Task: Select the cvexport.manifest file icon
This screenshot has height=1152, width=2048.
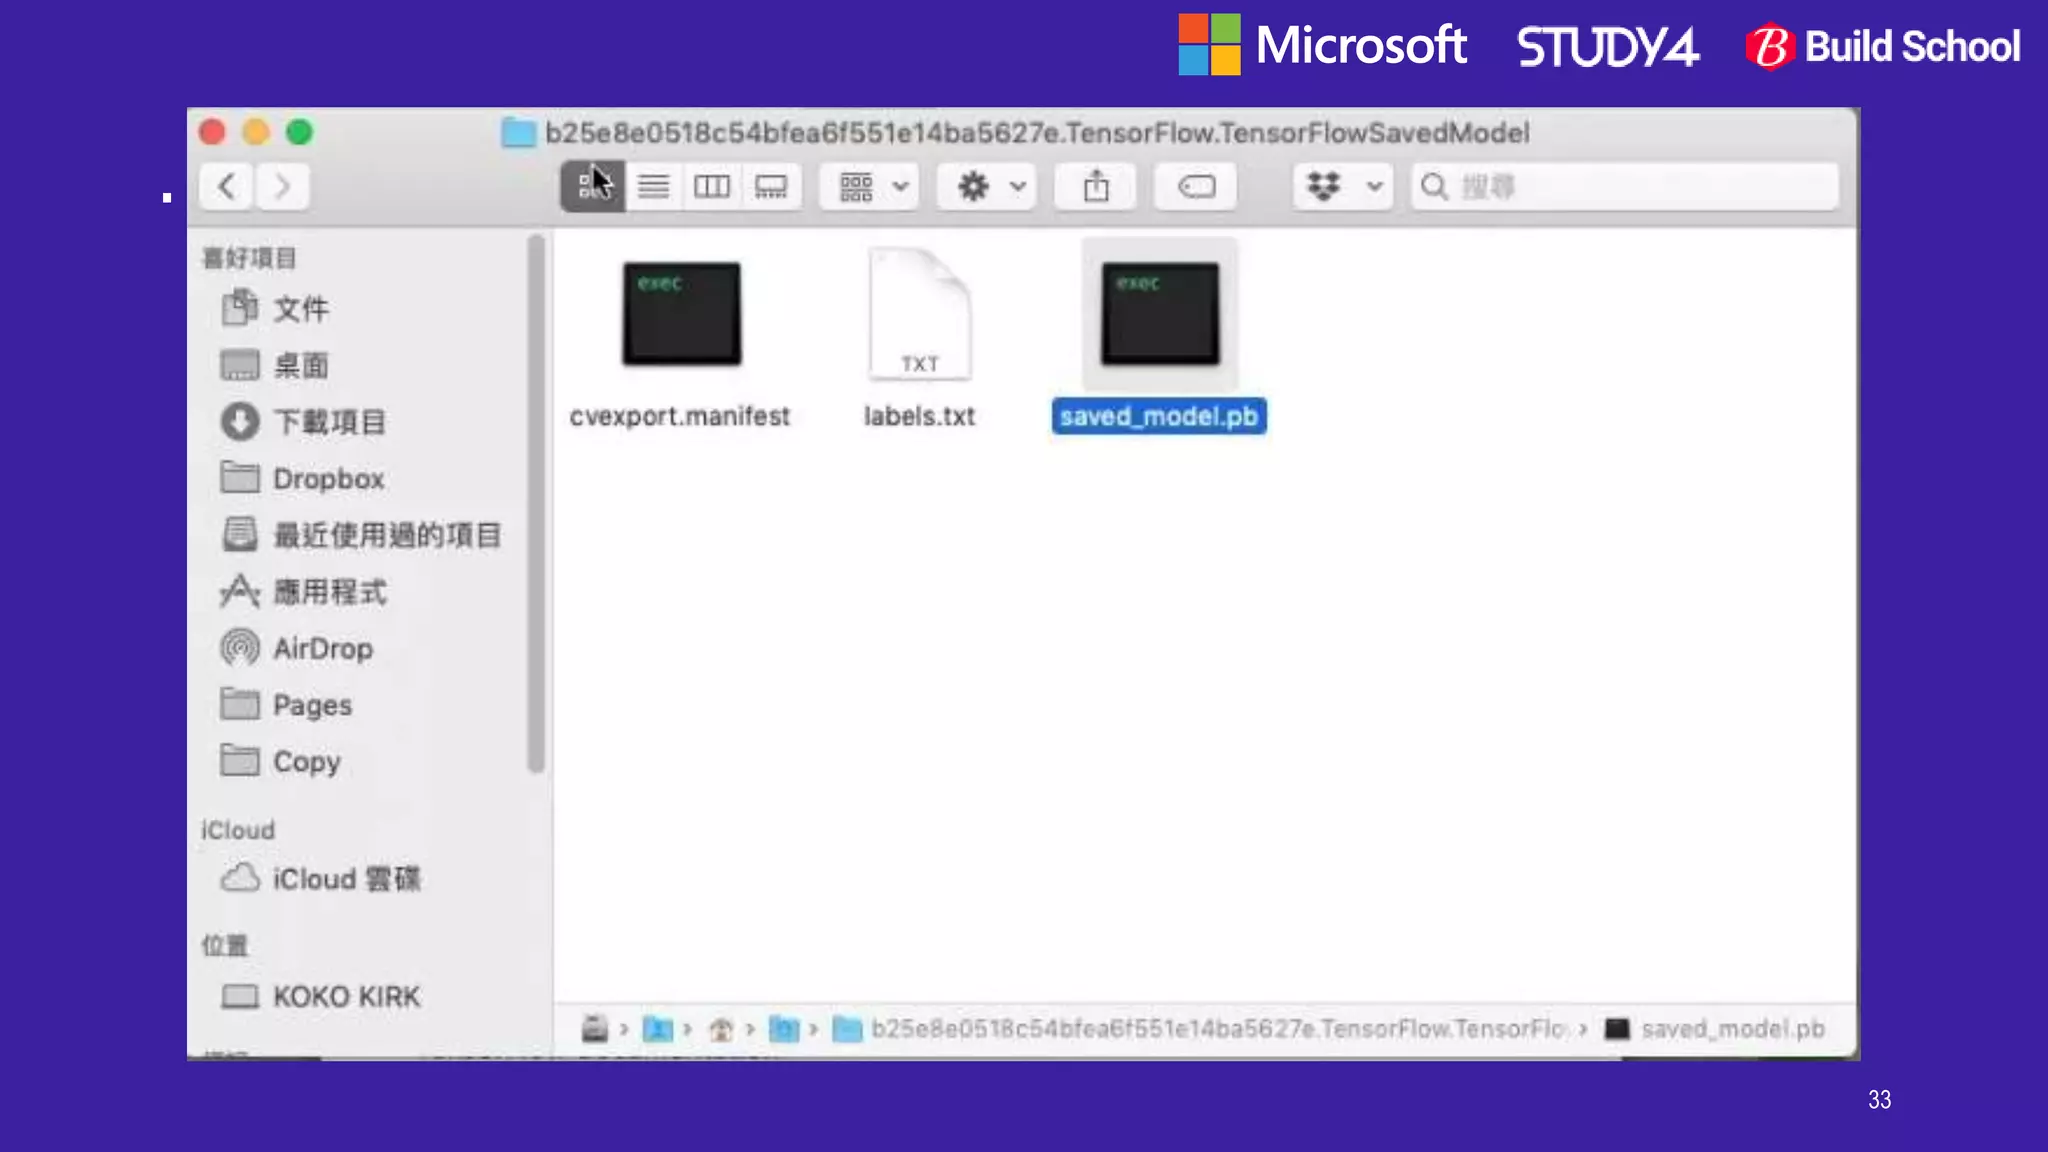Action: coord(681,314)
